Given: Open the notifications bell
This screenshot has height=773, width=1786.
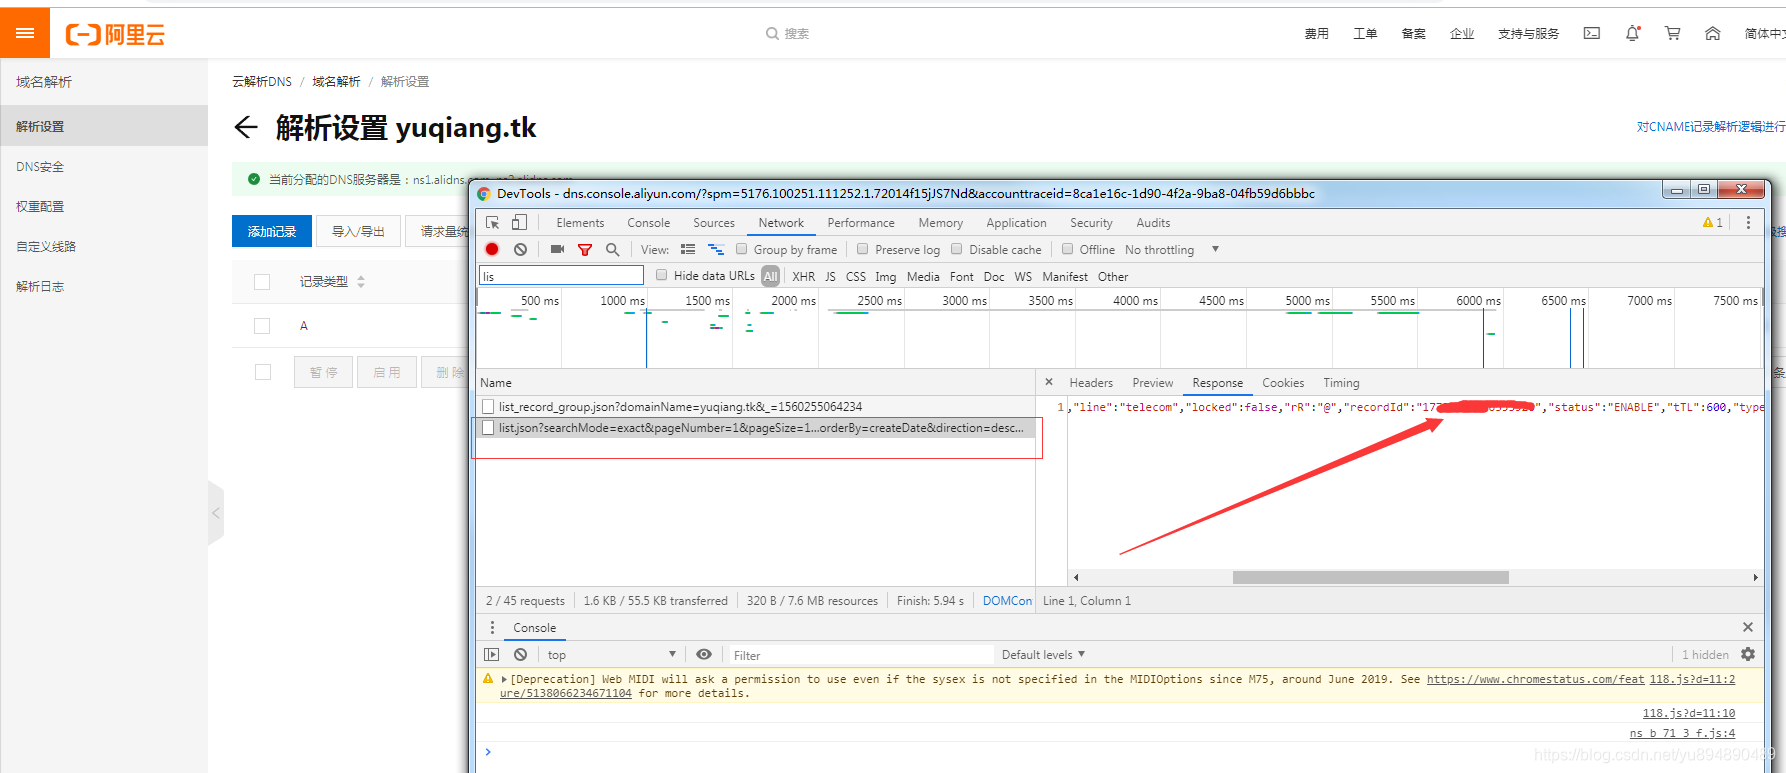Looking at the screenshot, I should coord(1632,33).
